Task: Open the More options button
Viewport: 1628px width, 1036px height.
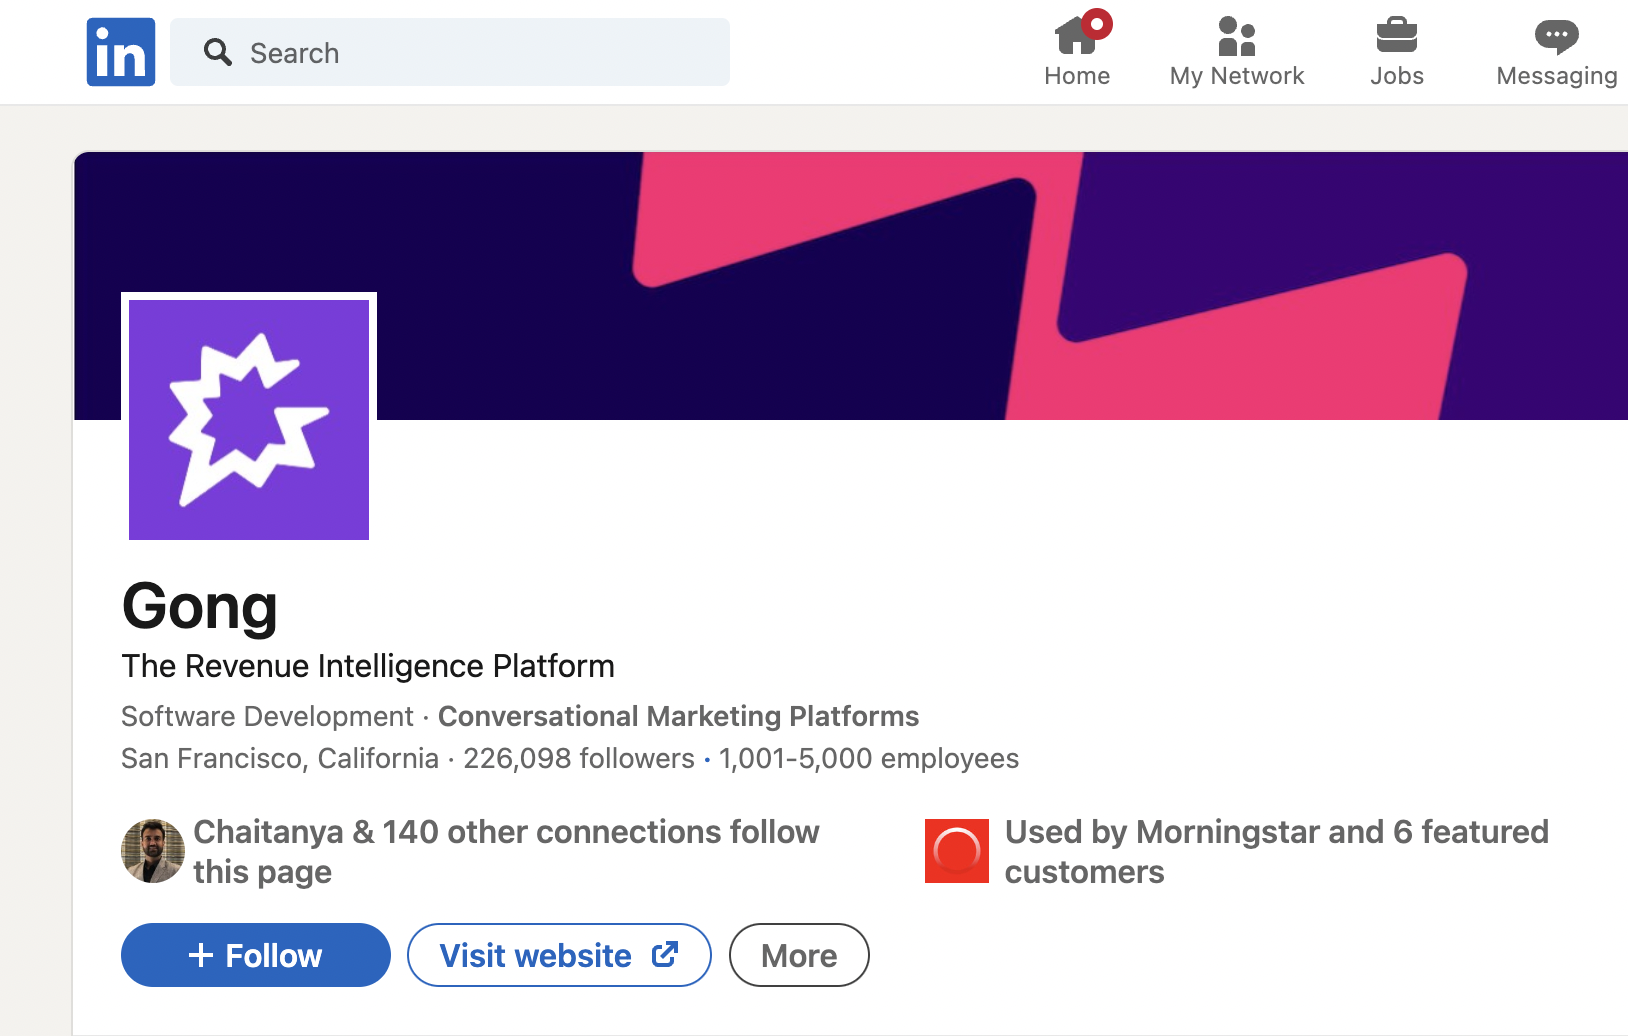Action: pos(799,955)
